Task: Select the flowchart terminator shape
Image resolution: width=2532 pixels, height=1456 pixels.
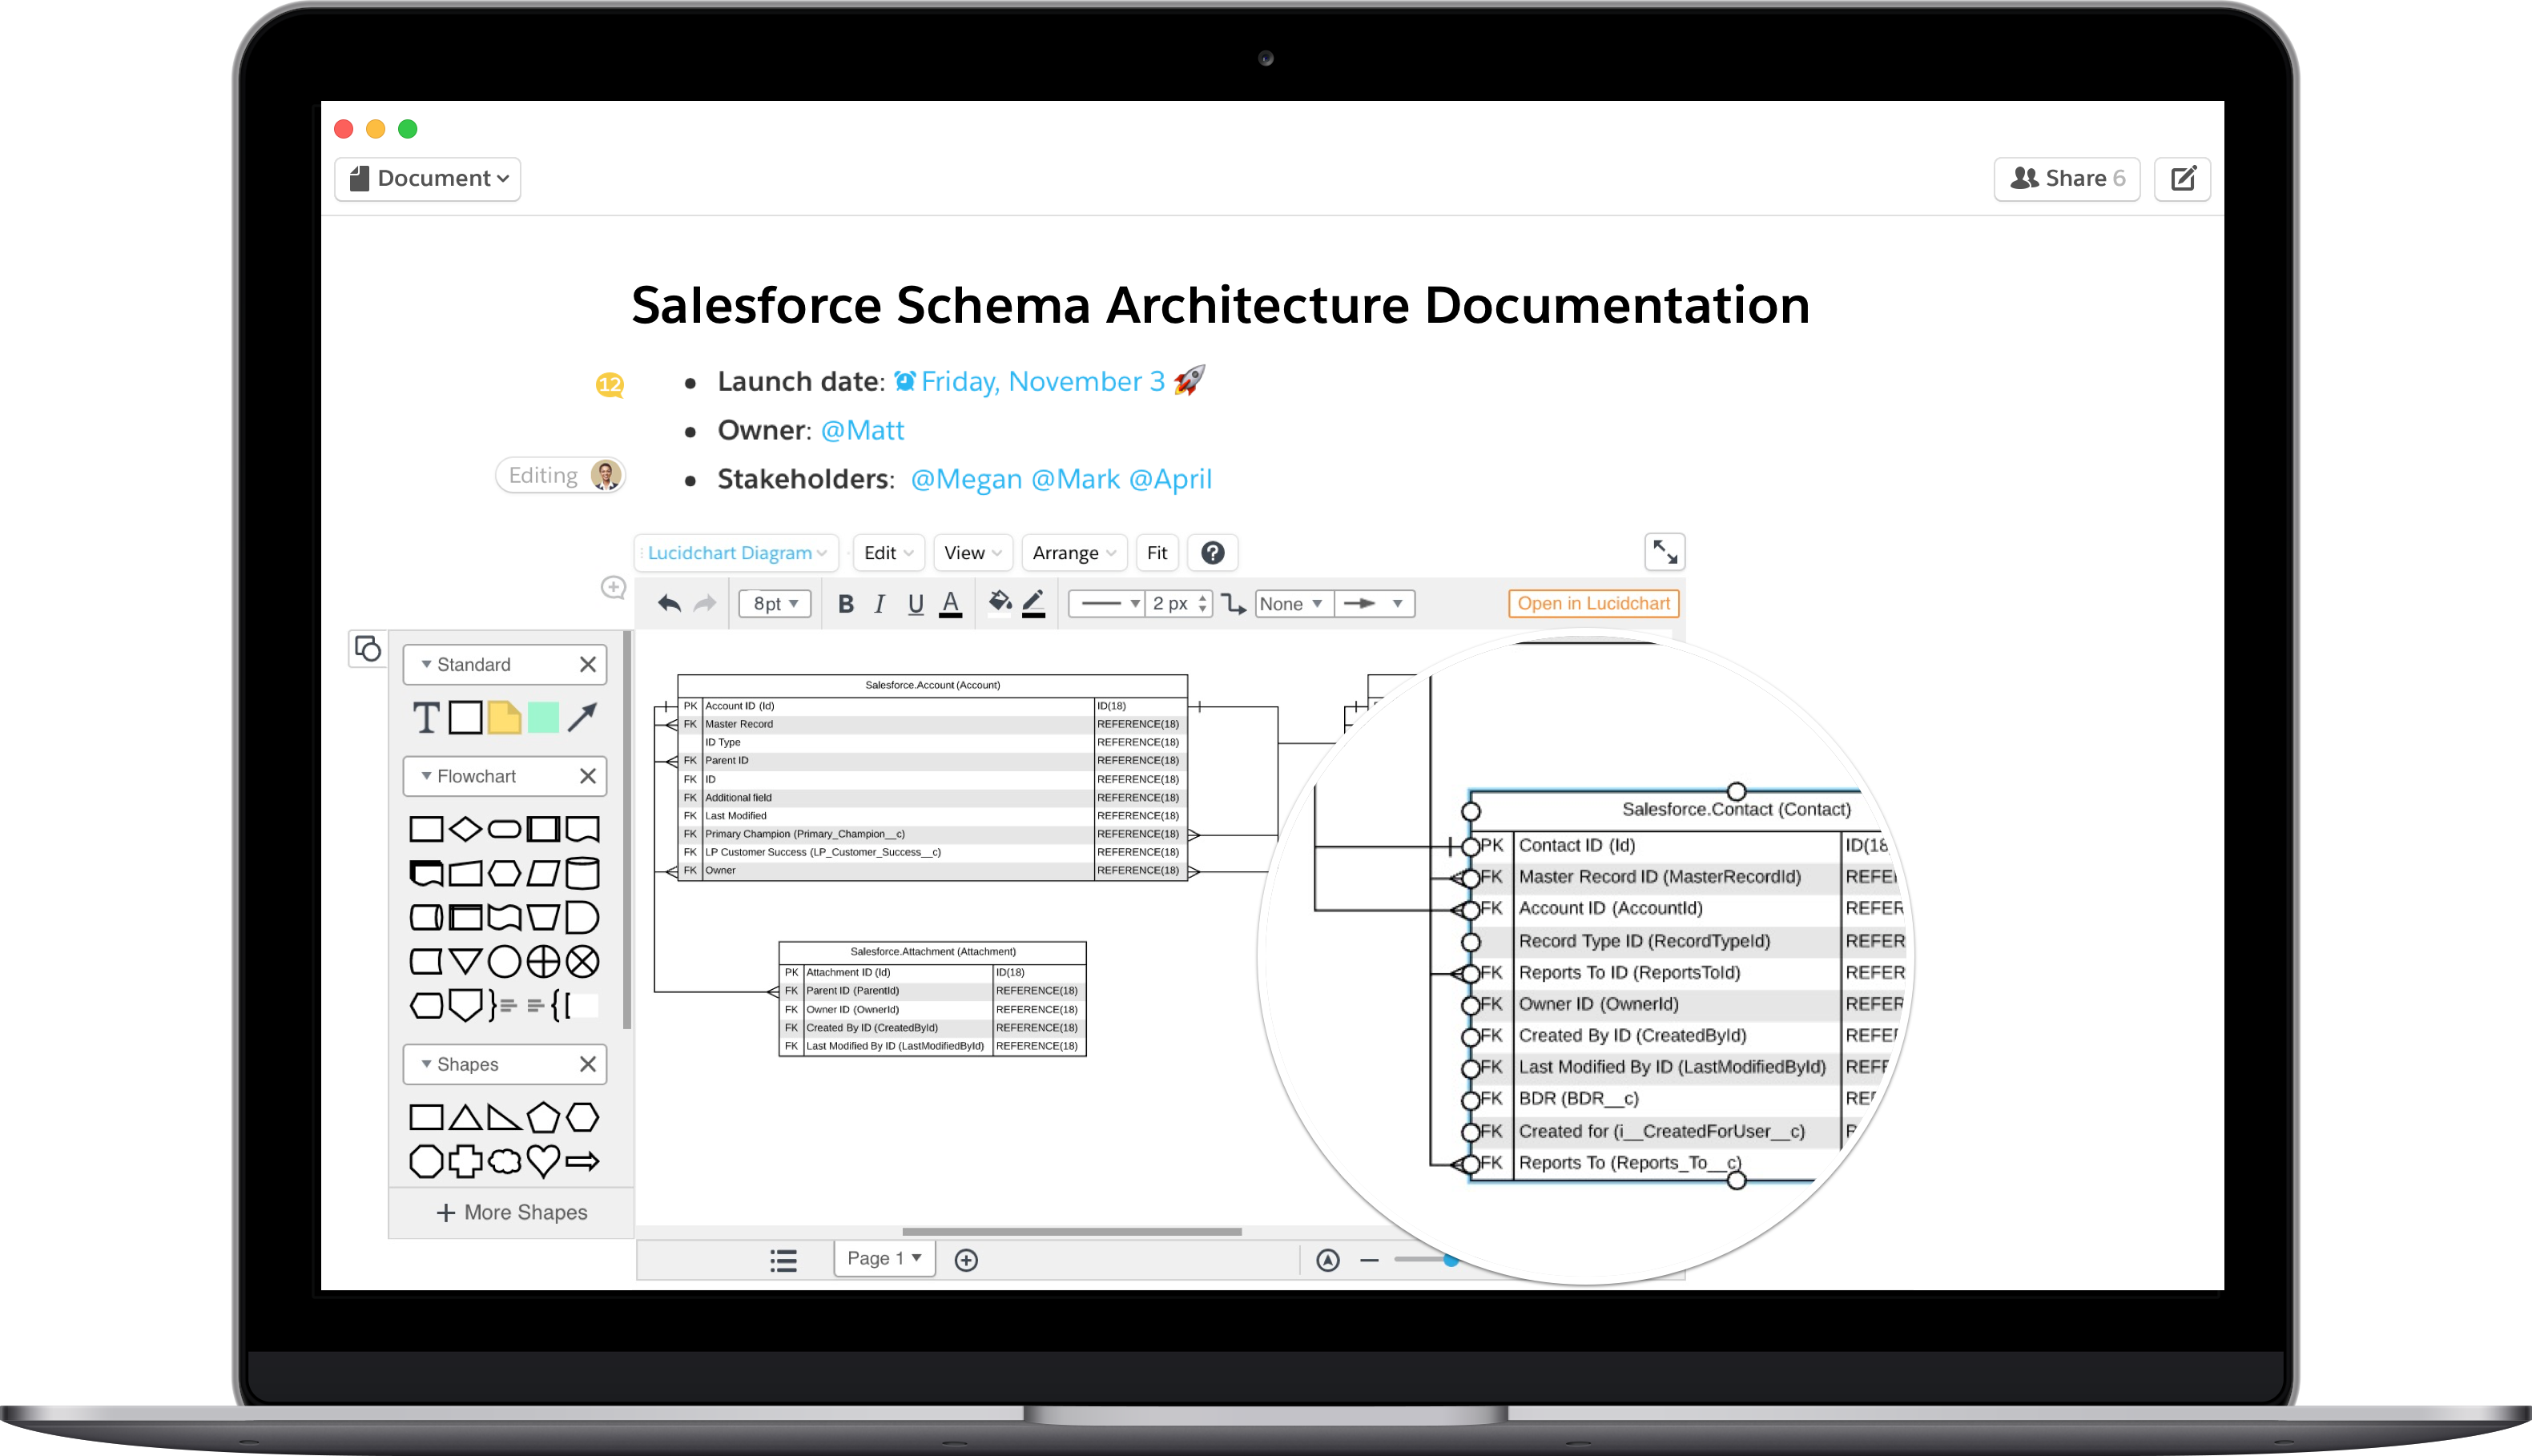Action: (504, 830)
